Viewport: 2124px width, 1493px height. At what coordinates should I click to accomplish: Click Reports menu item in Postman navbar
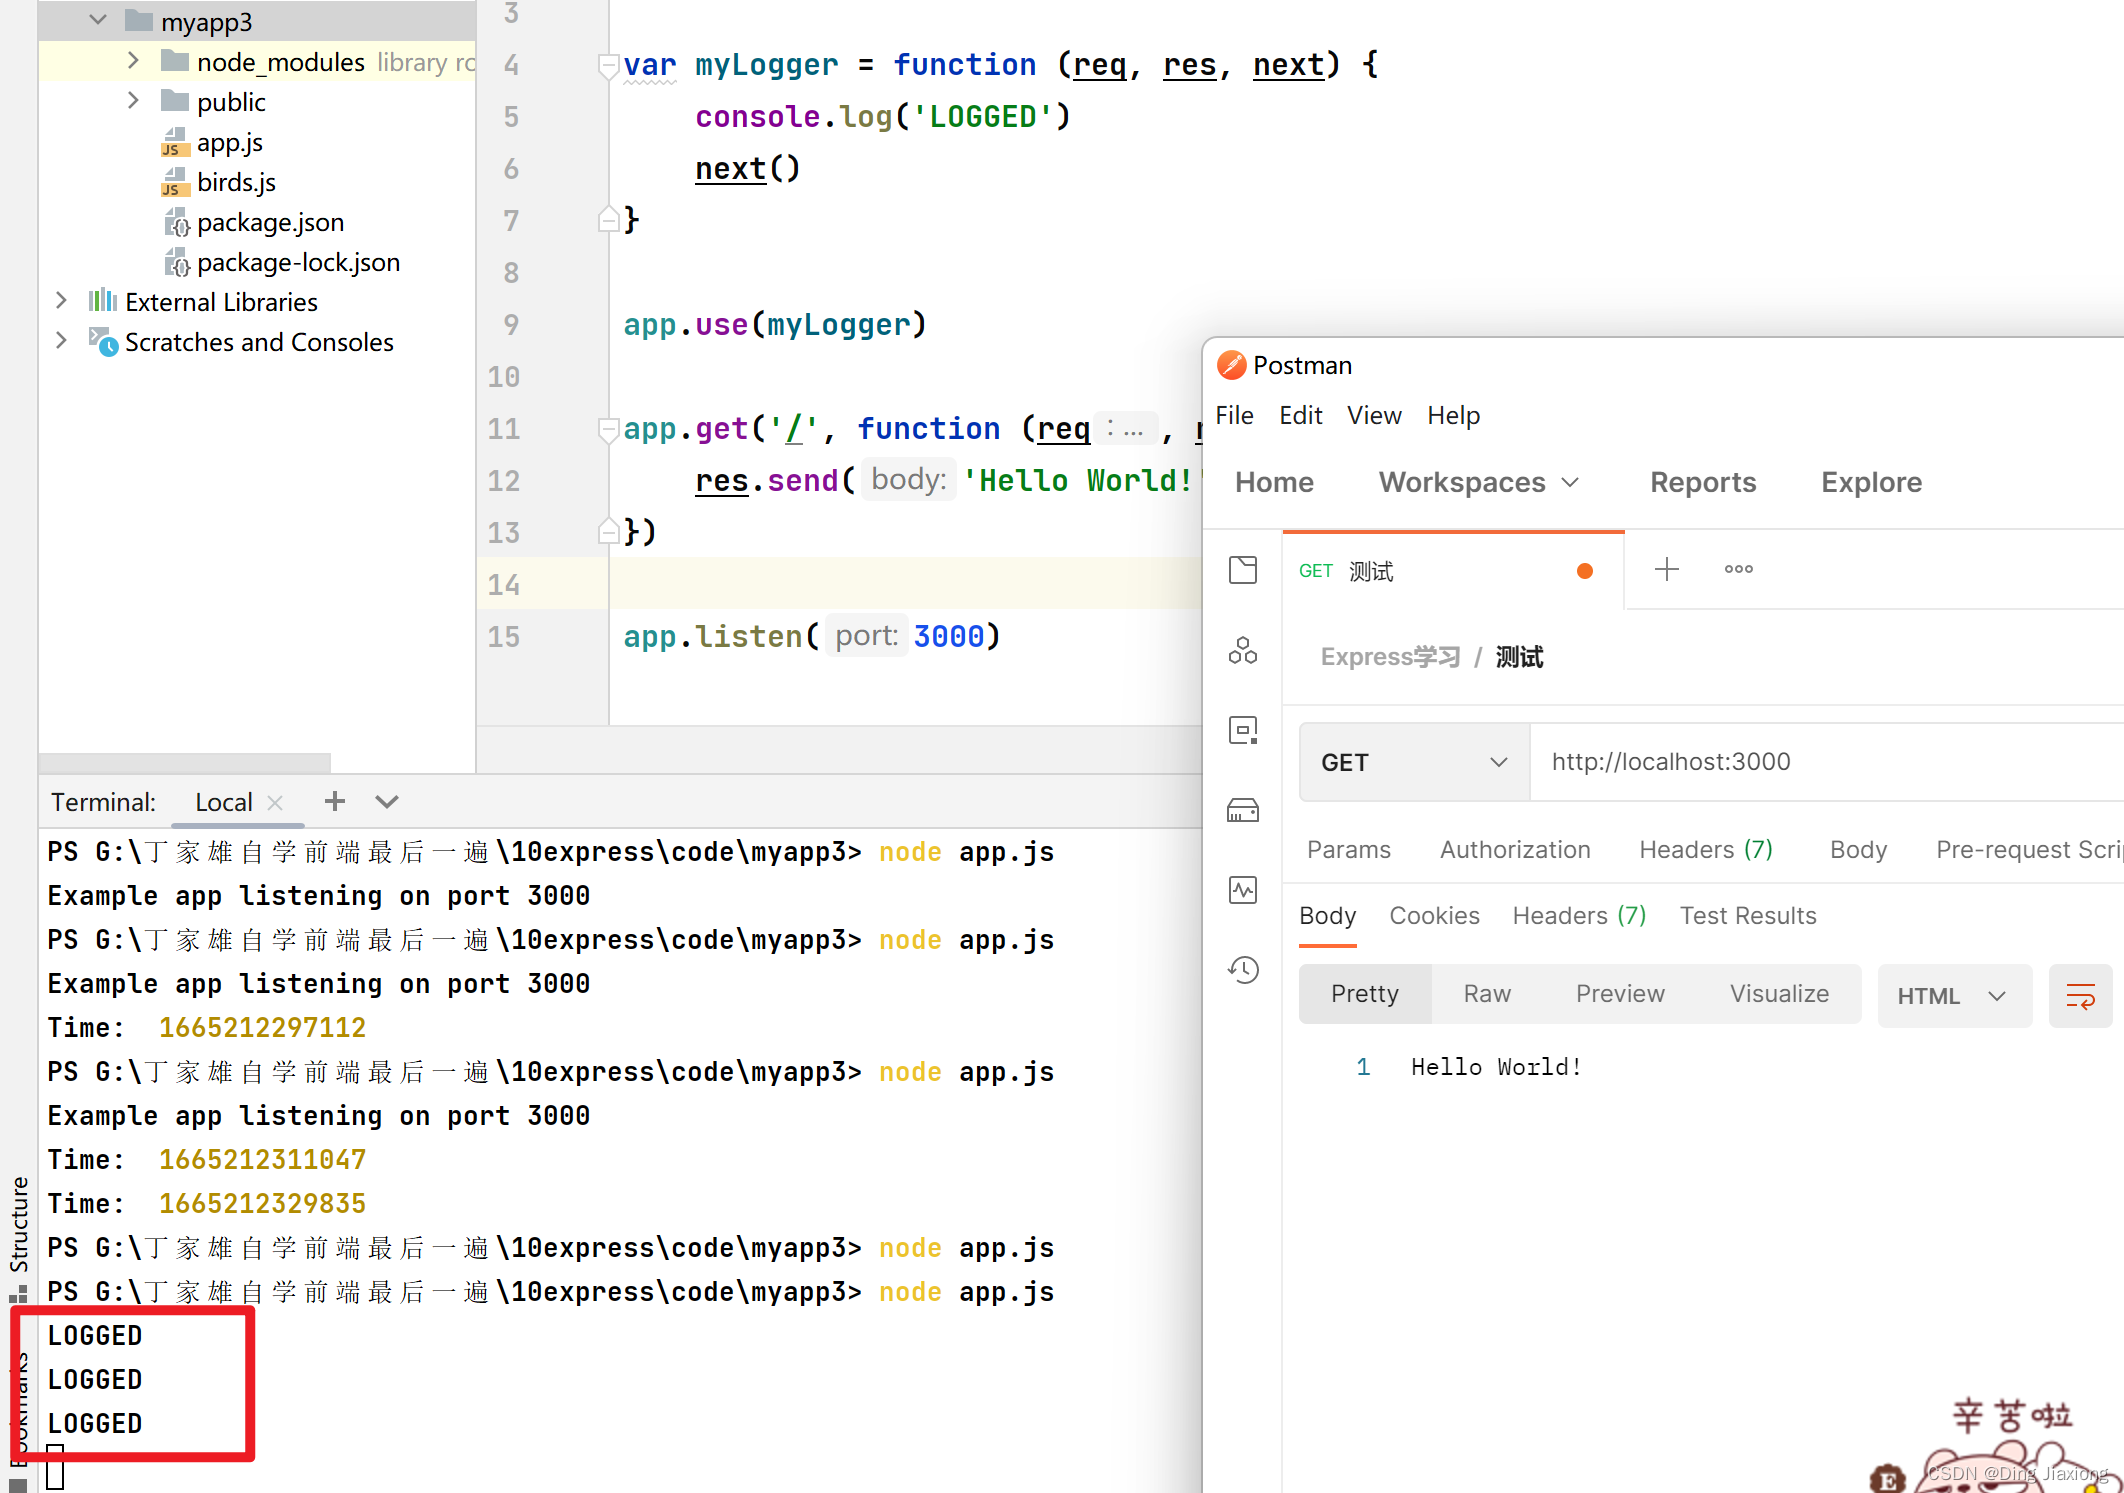pyautogui.click(x=1704, y=483)
